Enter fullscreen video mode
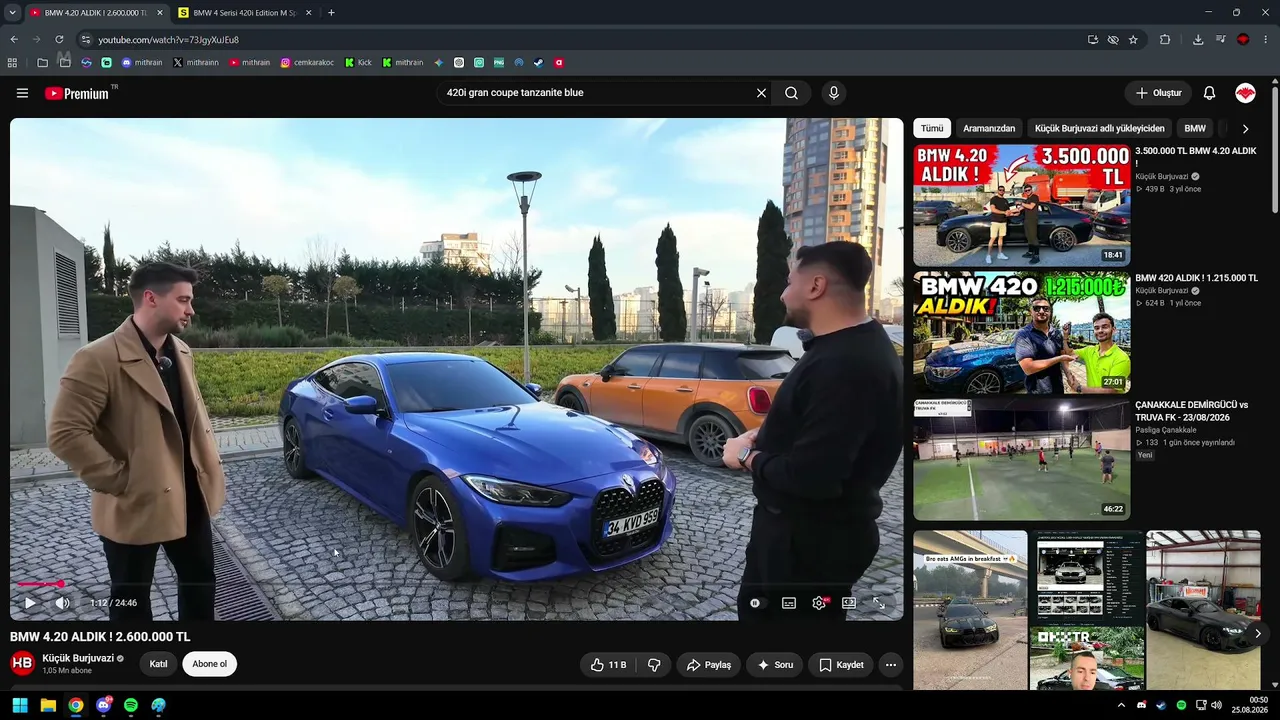The width and height of the screenshot is (1280, 720). point(879,603)
